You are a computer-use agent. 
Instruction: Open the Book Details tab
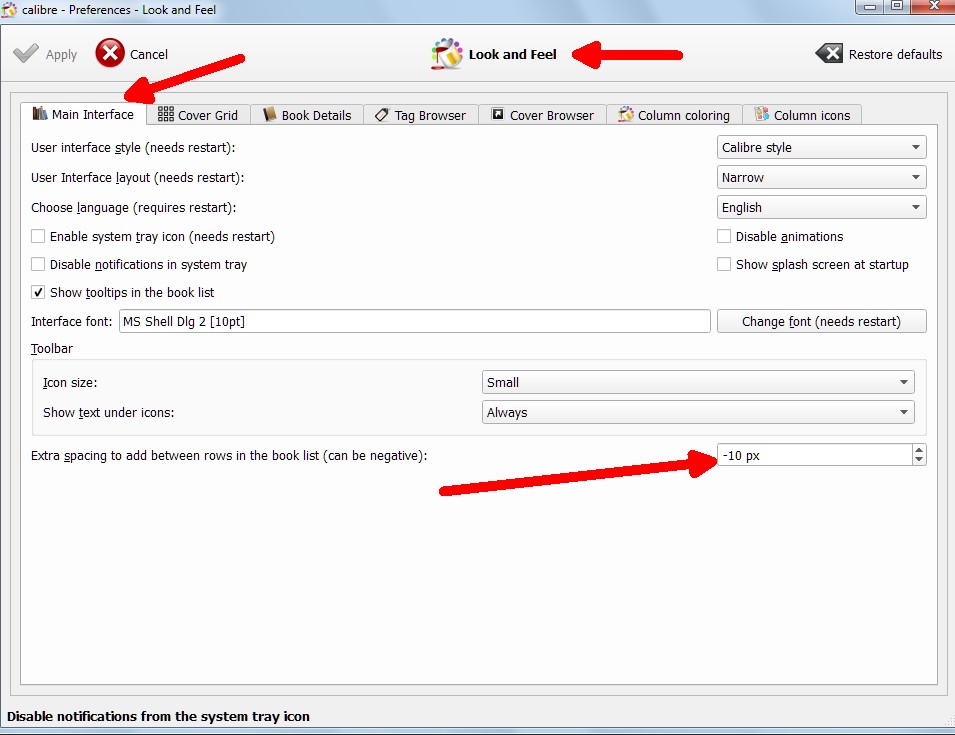(307, 115)
